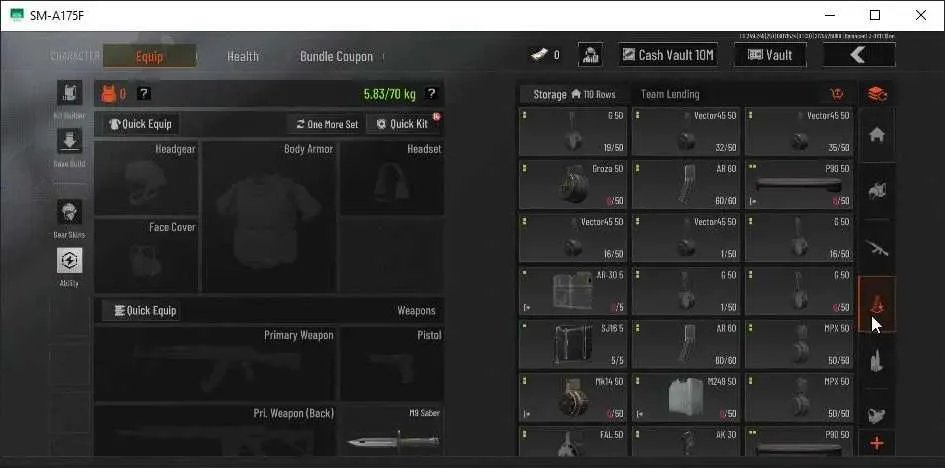The height and width of the screenshot is (468, 945).
Task: Select the FAL 50 magazine item
Action: [x=573, y=441]
